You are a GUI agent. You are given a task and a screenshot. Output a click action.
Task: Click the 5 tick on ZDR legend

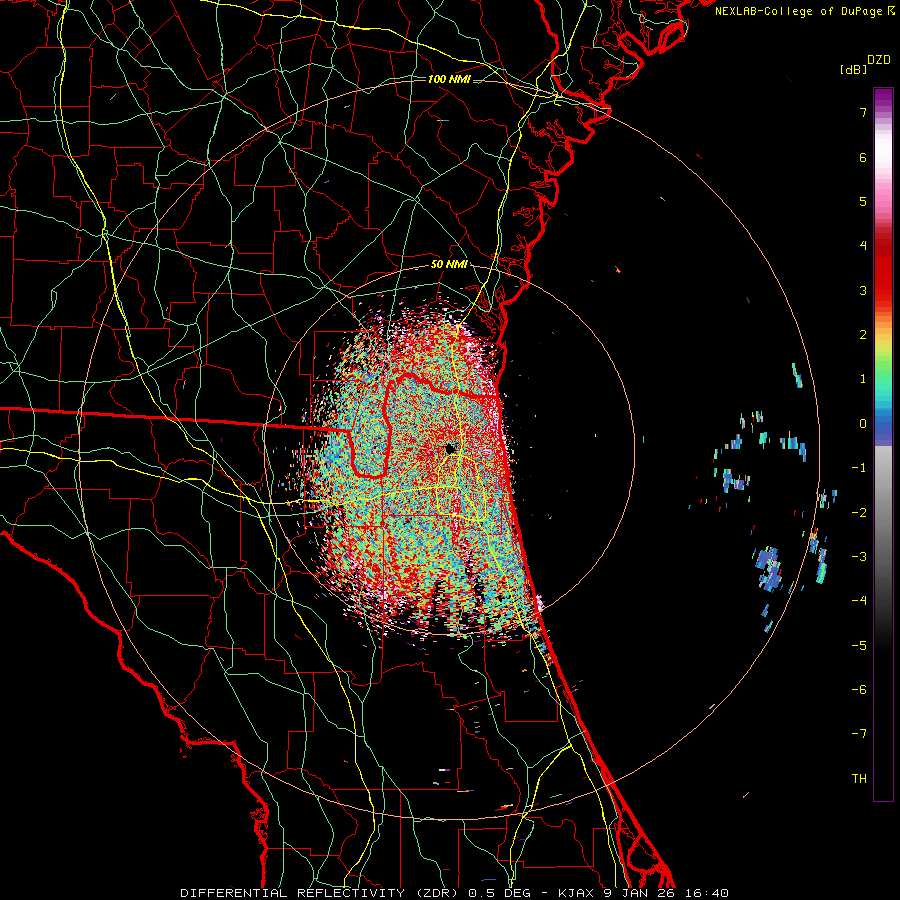click(863, 201)
